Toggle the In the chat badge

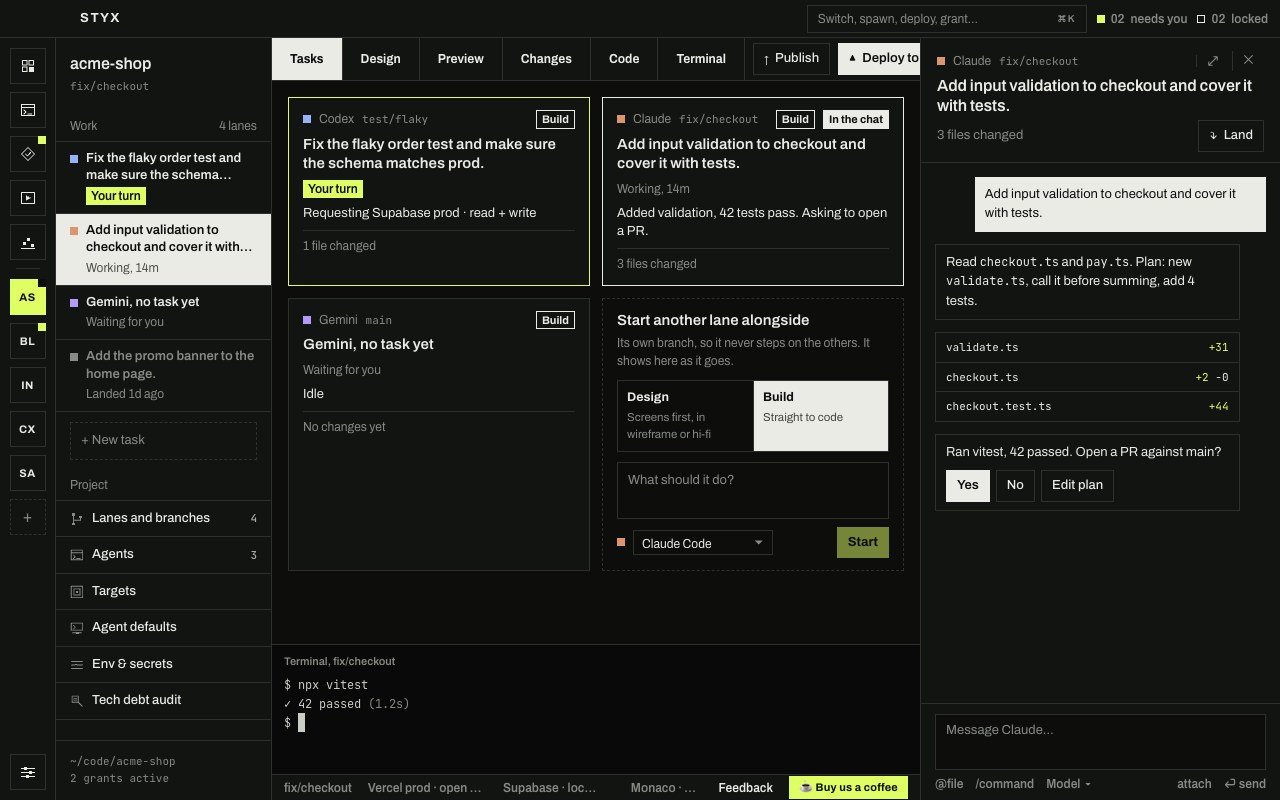(x=856, y=119)
